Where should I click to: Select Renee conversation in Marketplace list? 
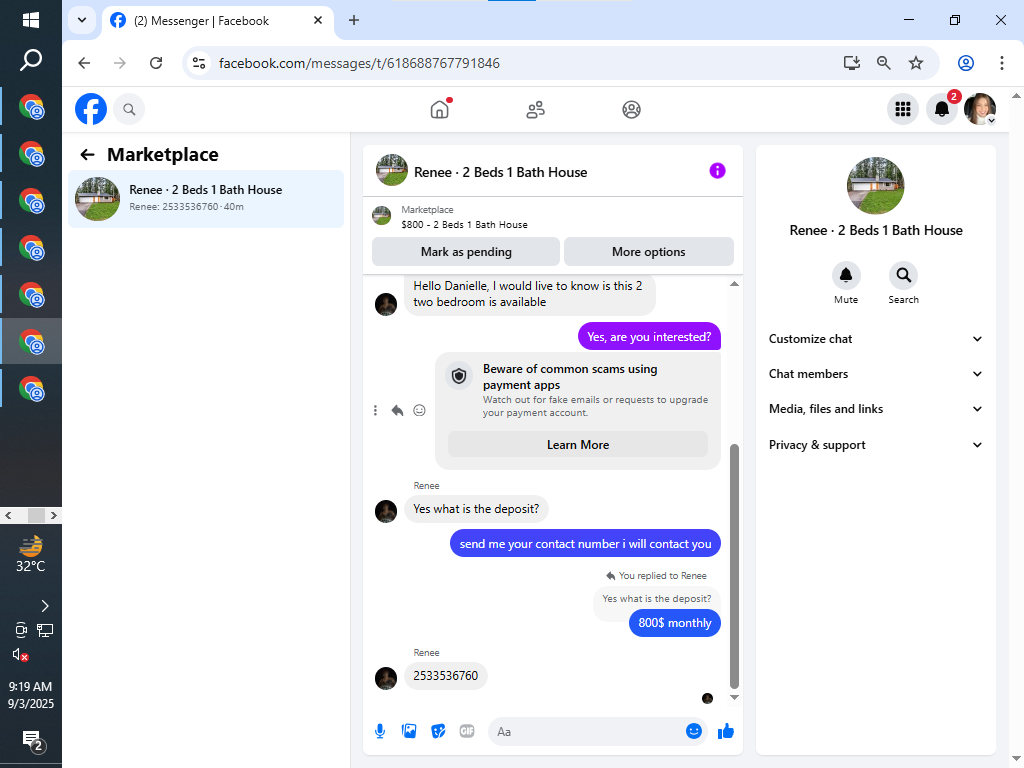click(x=206, y=199)
